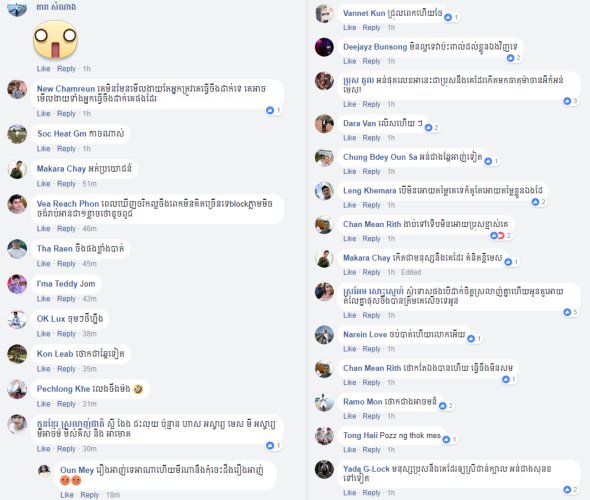Click the like count on Dara Van's comment
Viewport: 590px width, 500px height.
click(x=432, y=128)
